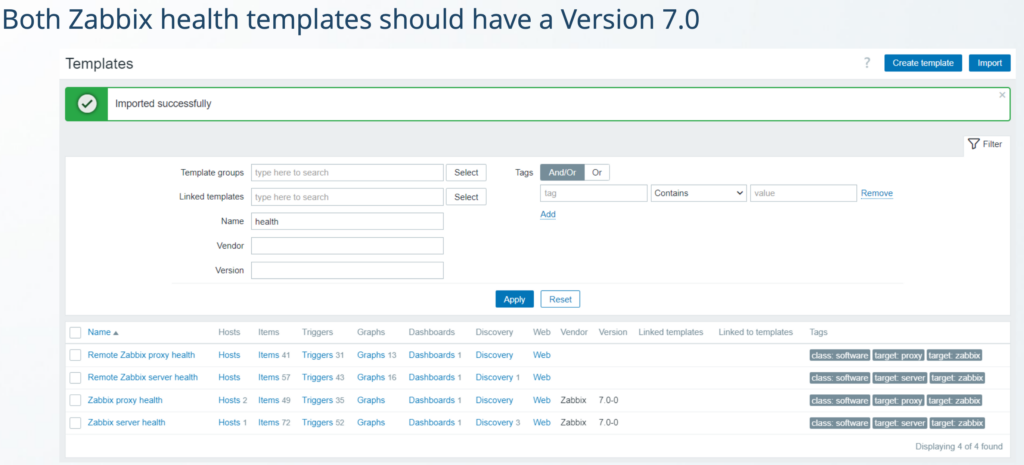The height and width of the screenshot is (465, 1024).
Task: Click Select next to Template groups
Action: pyautogui.click(x=466, y=172)
